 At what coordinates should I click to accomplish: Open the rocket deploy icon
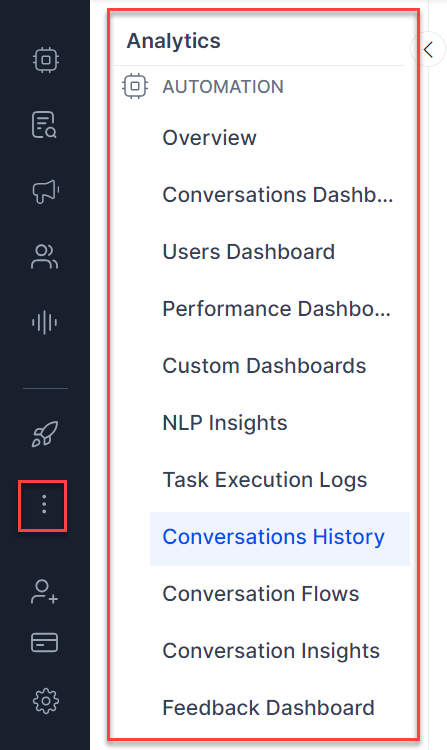(45, 434)
